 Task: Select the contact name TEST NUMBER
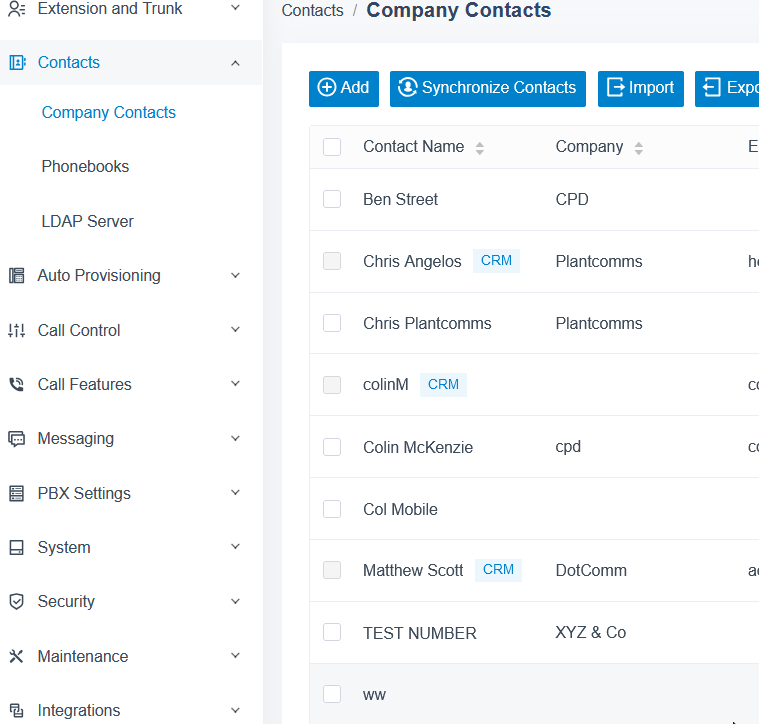tap(420, 633)
